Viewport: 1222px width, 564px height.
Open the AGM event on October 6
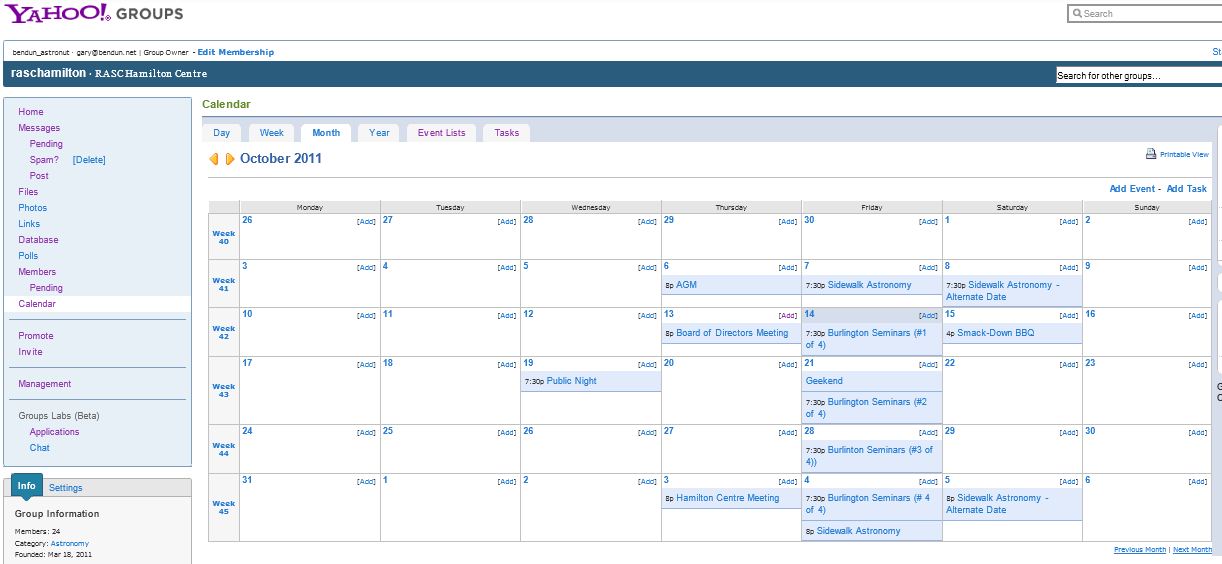(x=686, y=285)
